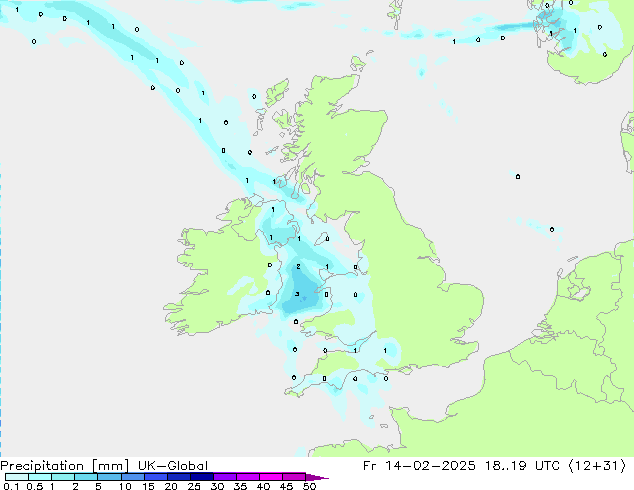Viewport: 634px width, 490px height.
Task: Click the '35' legend tick label
Action: click(240, 486)
